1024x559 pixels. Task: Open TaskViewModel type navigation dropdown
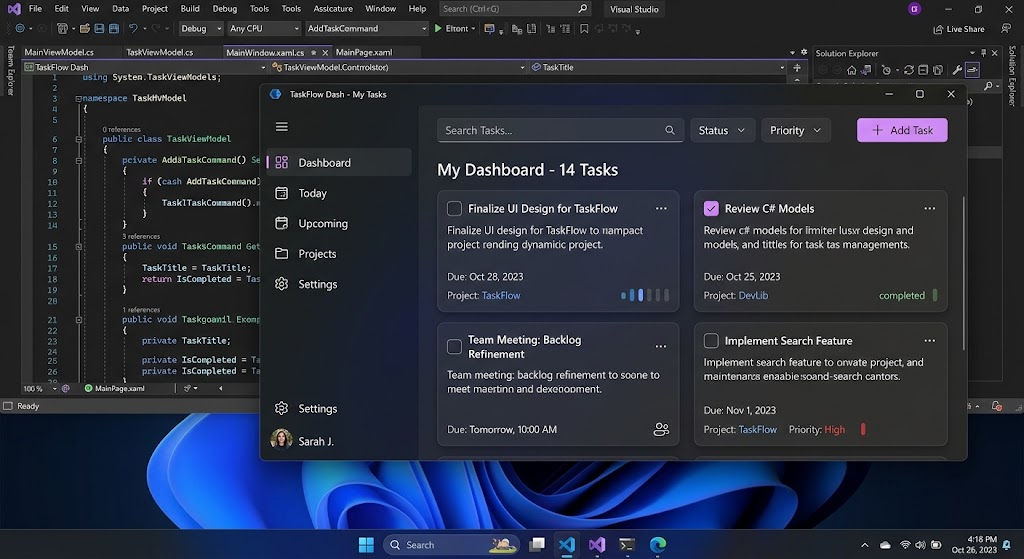[x=398, y=67]
